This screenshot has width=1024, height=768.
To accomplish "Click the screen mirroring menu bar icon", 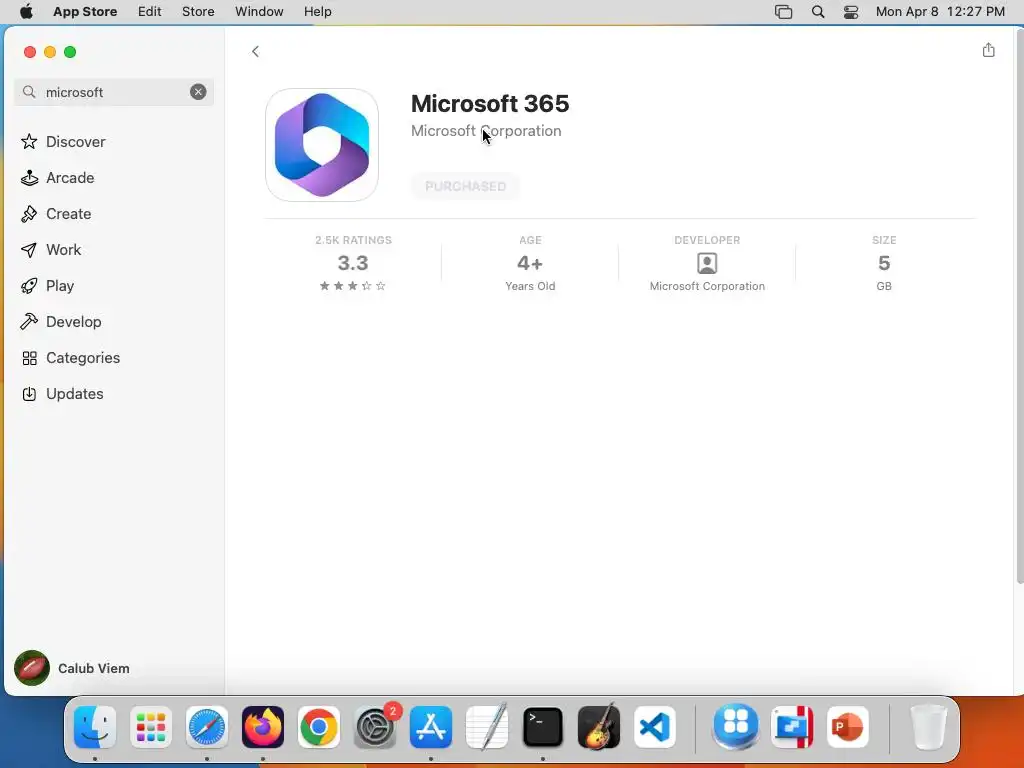I will pyautogui.click(x=783, y=12).
